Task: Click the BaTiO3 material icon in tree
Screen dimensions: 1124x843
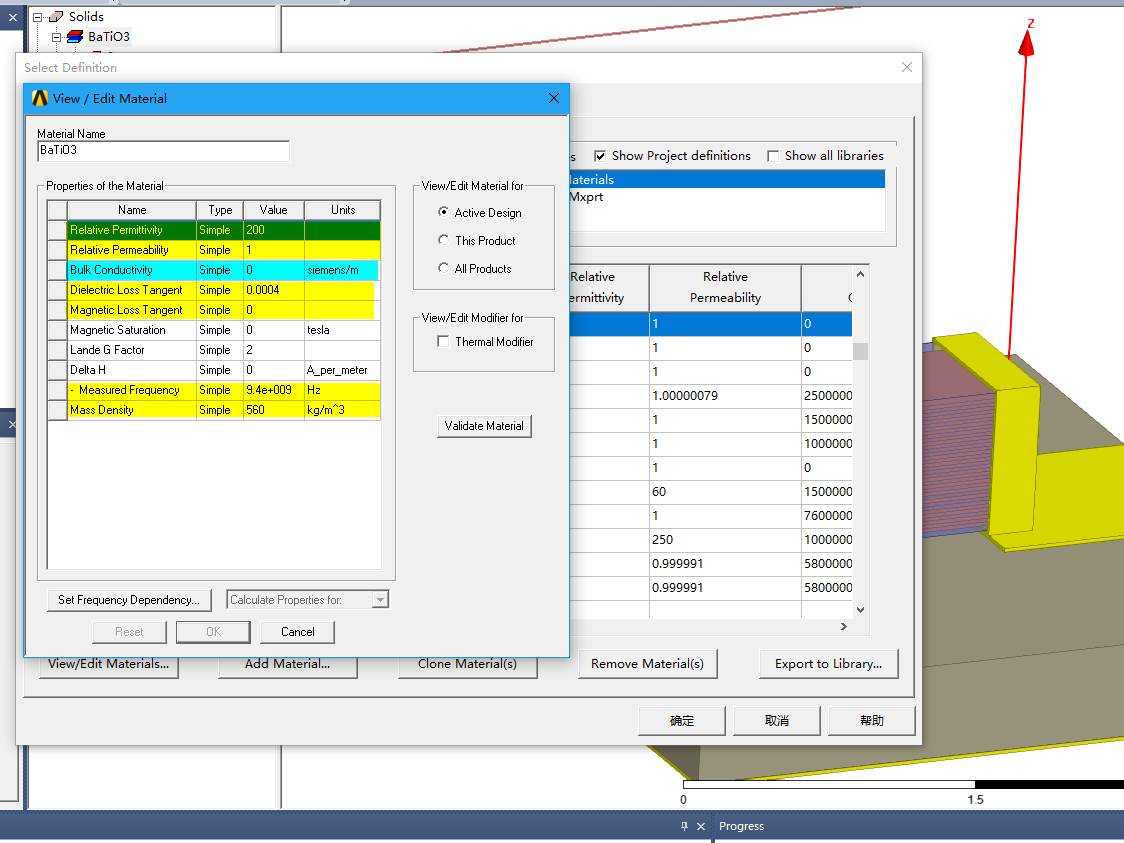Action: pyautogui.click(x=75, y=37)
